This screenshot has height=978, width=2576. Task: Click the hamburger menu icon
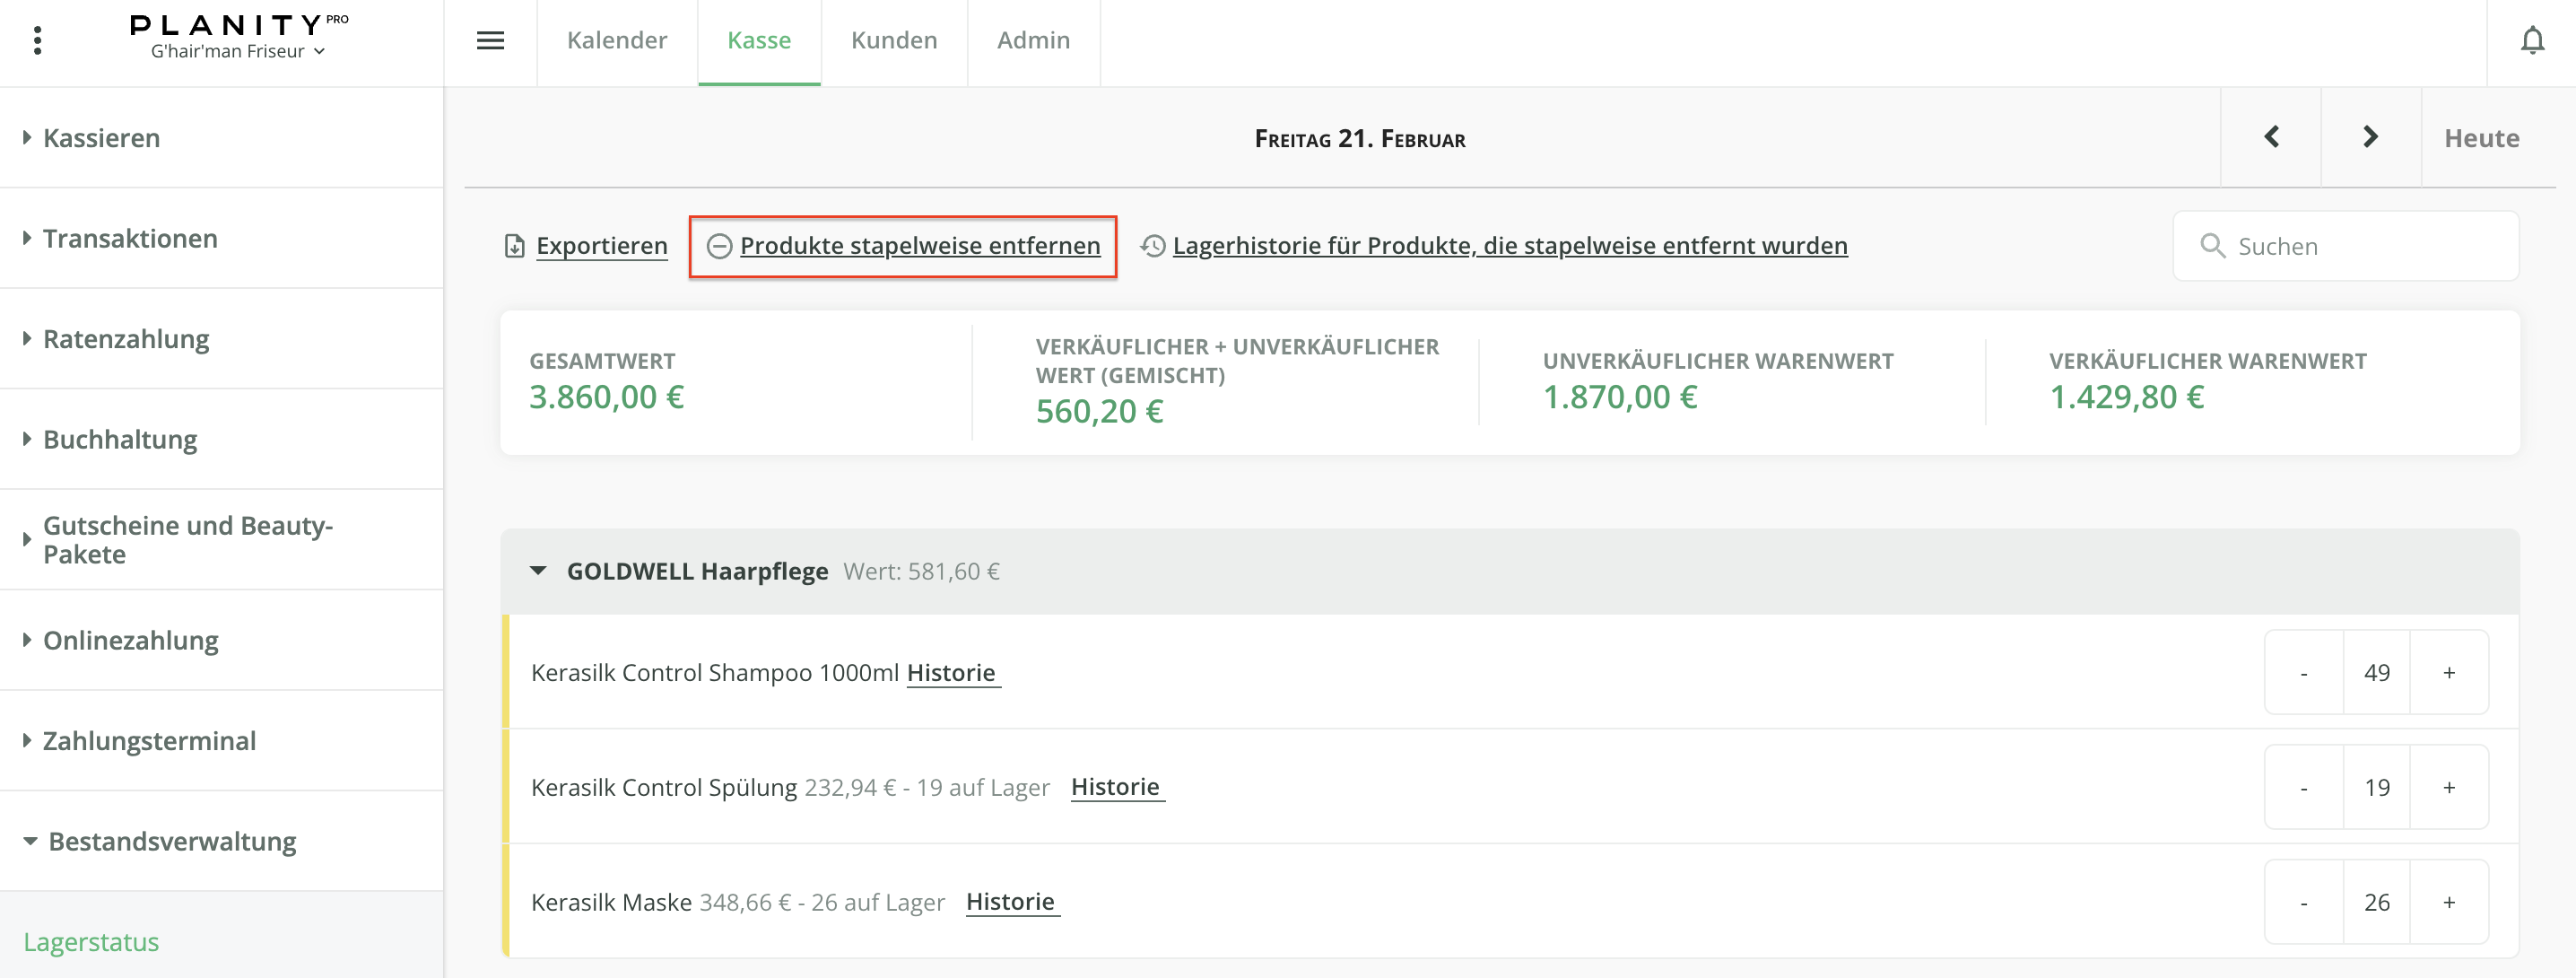tap(490, 41)
